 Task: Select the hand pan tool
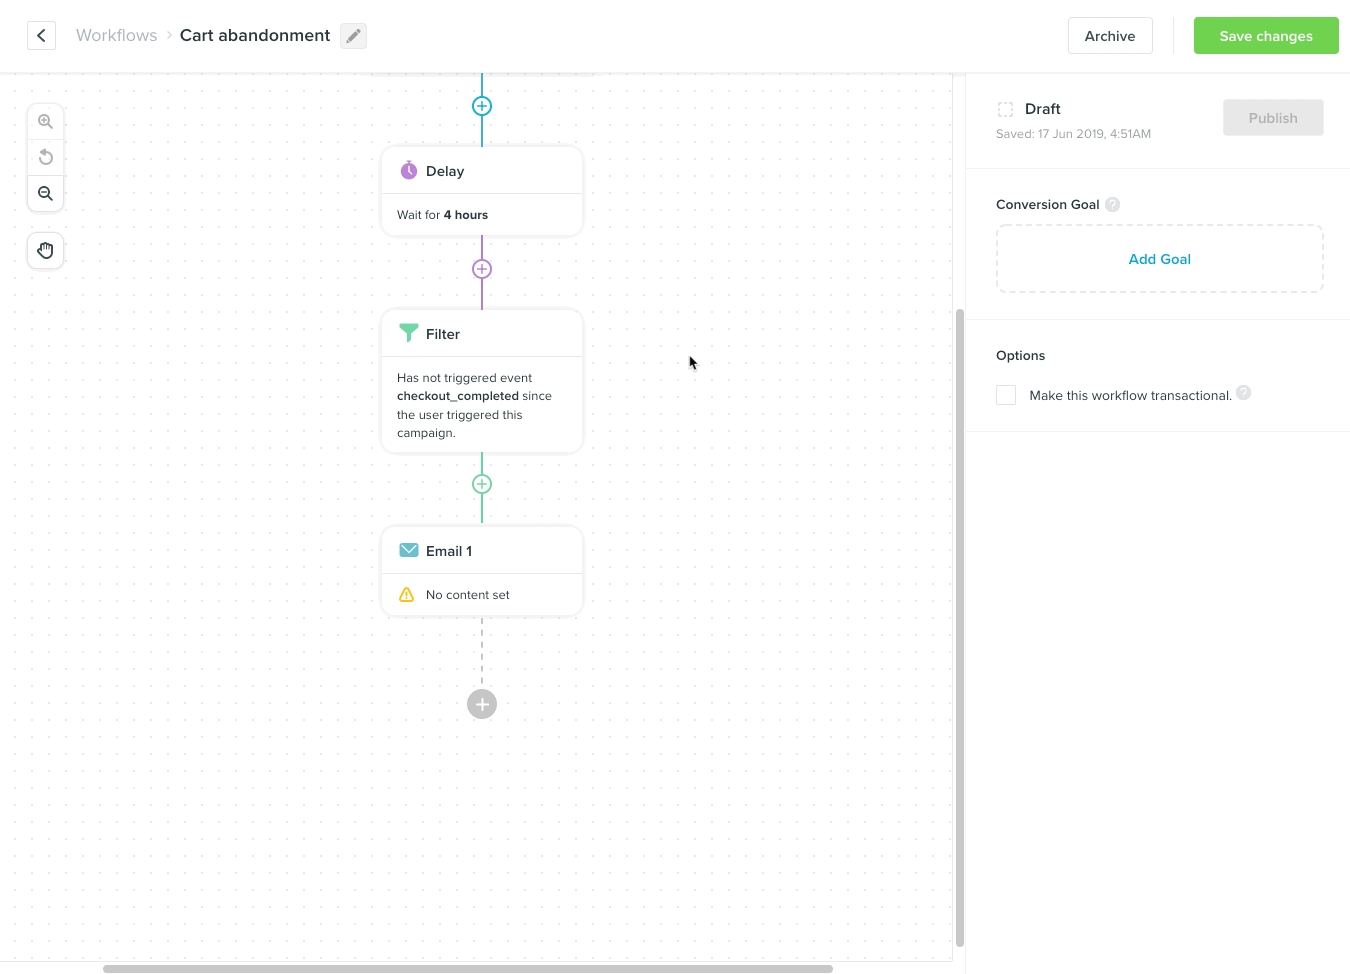[x=45, y=250]
